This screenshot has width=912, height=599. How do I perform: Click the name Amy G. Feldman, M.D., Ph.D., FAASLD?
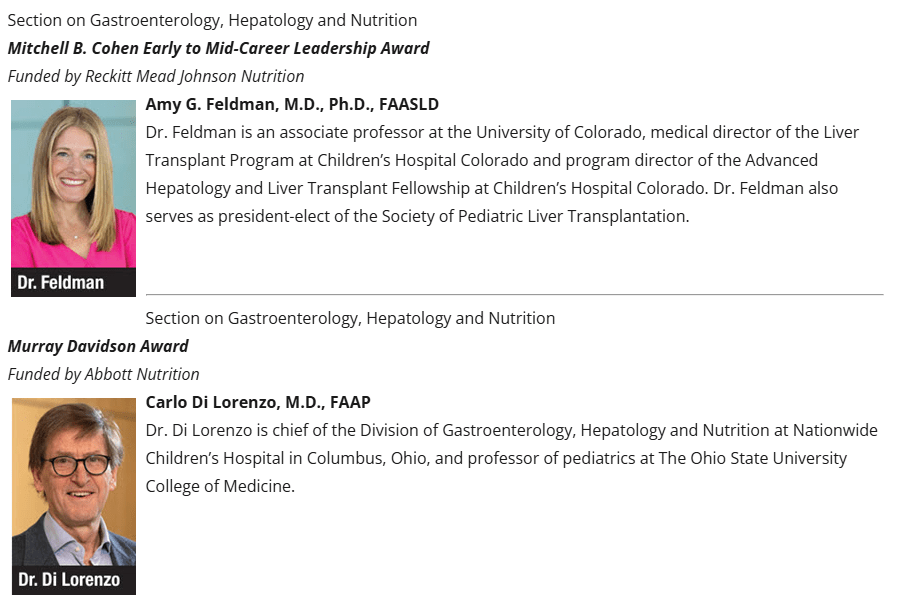[292, 104]
